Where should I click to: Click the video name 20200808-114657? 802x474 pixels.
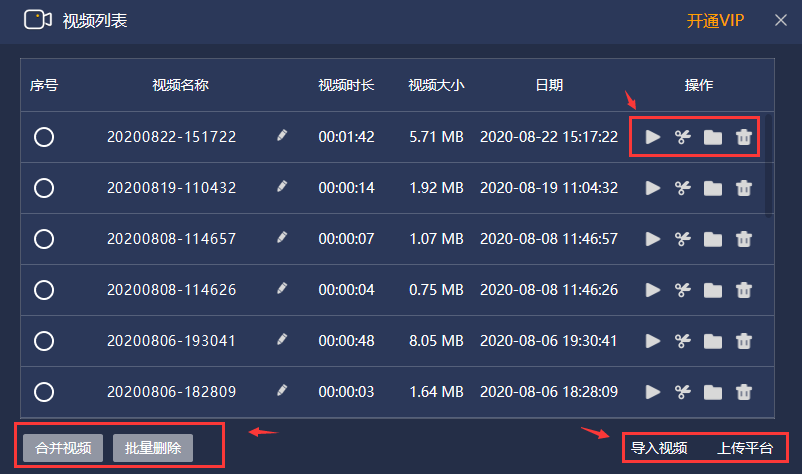pos(171,239)
